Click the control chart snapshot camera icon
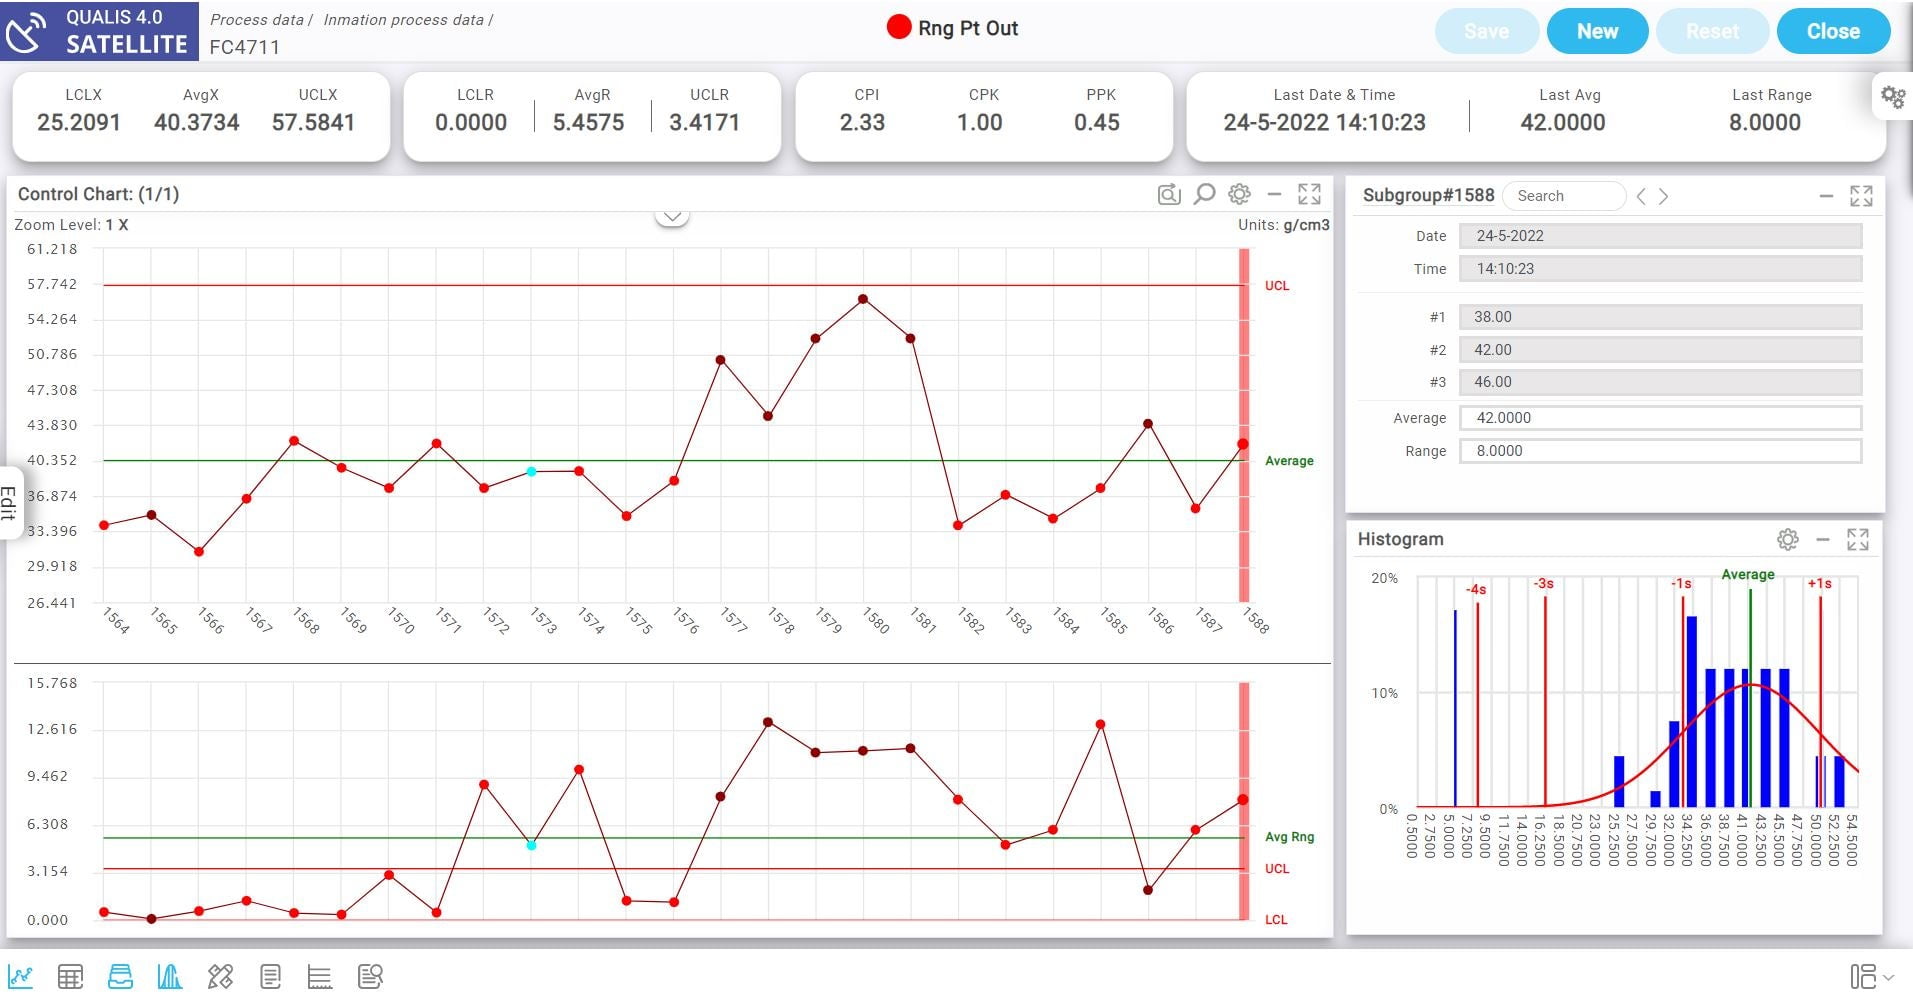Screen dimensions: 1913x1000 [1168, 194]
